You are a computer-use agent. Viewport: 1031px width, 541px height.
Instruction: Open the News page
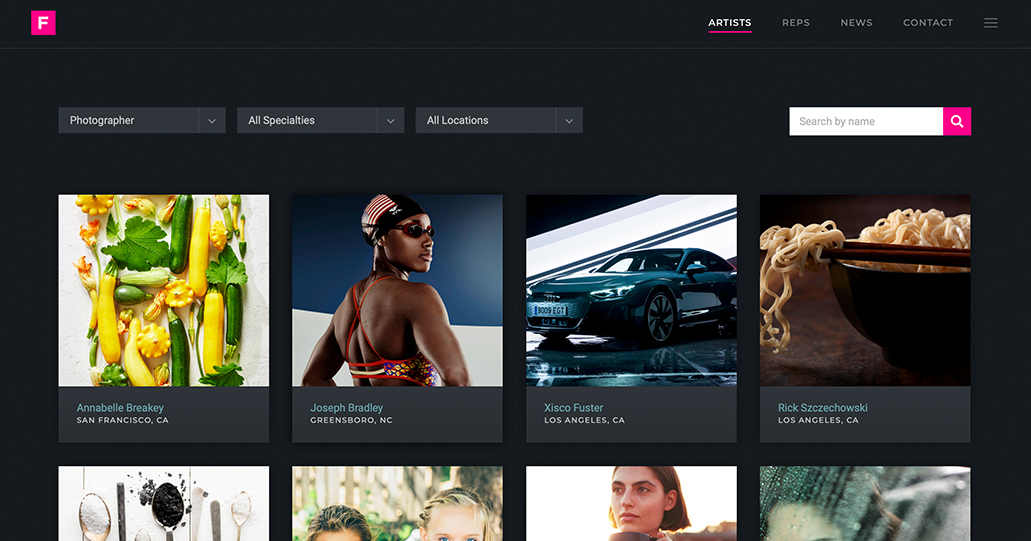(x=856, y=23)
